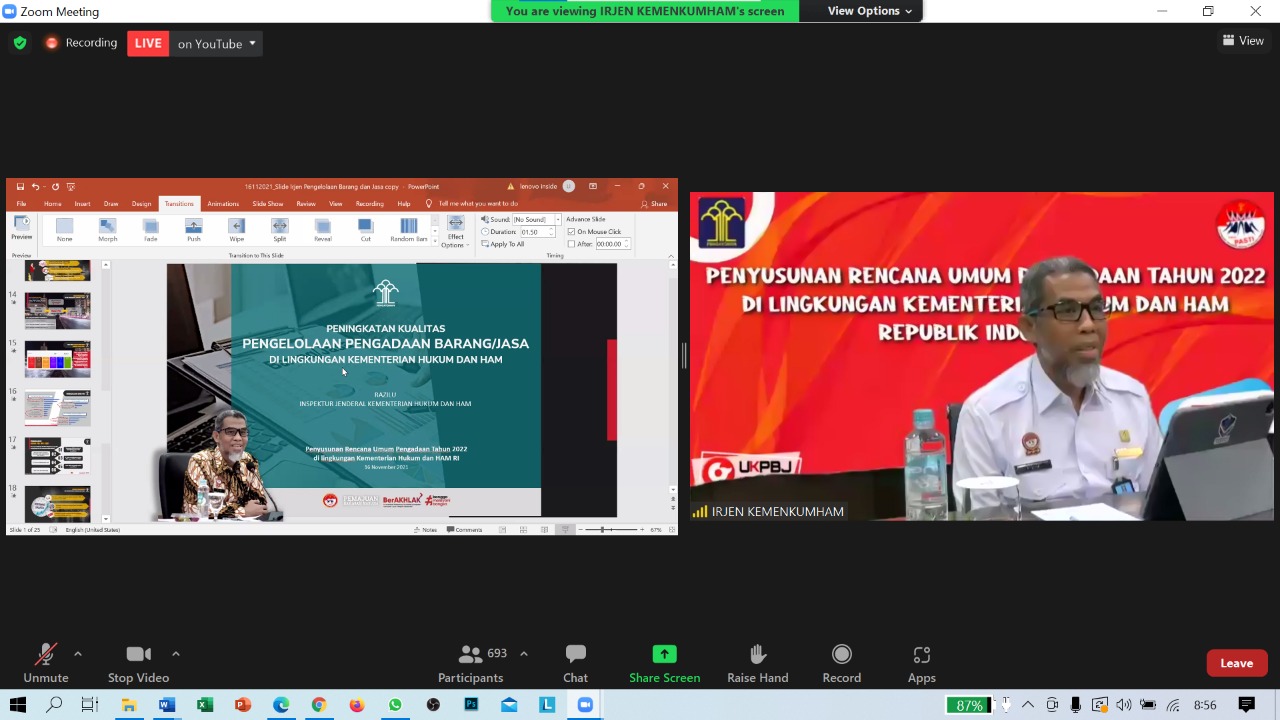This screenshot has height=720, width=1280.
Task: Open the Chat panel
Action: tap(575, 663)
